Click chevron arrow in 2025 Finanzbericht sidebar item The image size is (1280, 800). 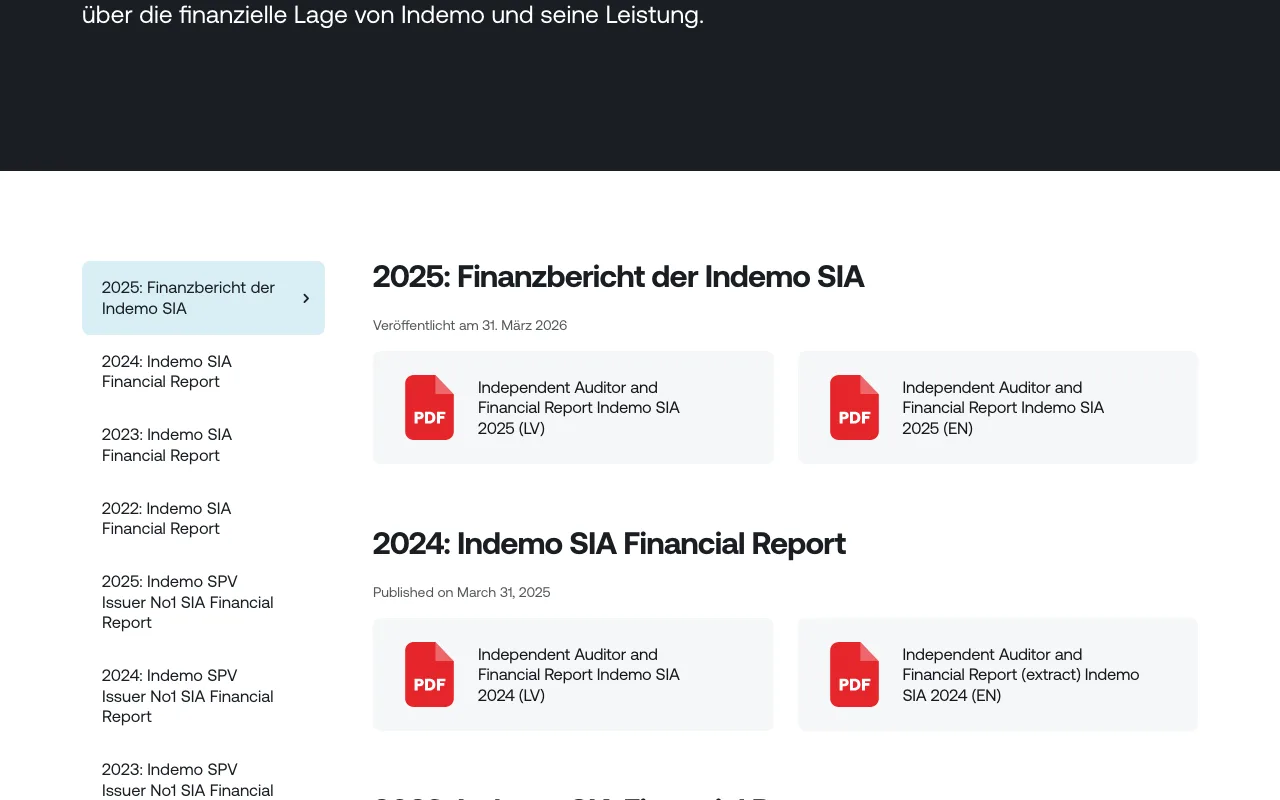pos(306,298)
